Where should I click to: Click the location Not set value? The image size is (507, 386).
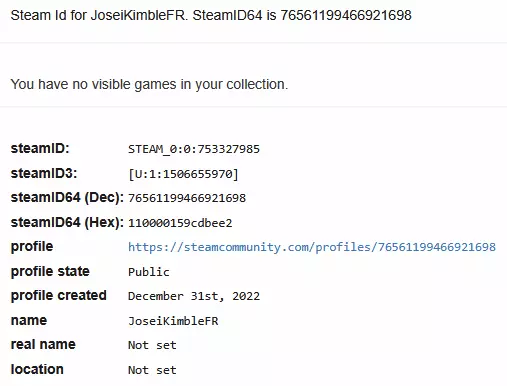click(152, 370)
